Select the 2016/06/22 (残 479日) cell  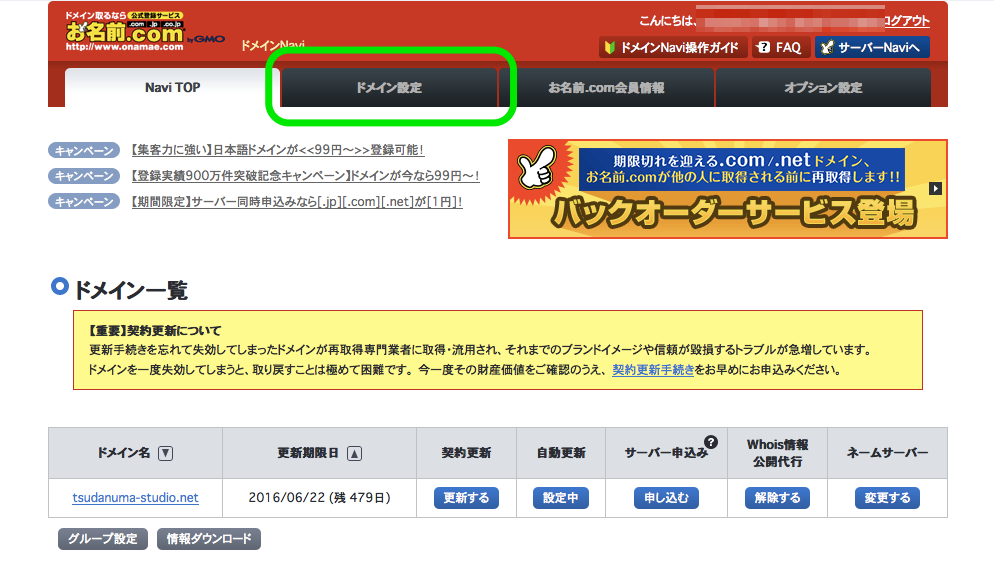tap(320, 498)
